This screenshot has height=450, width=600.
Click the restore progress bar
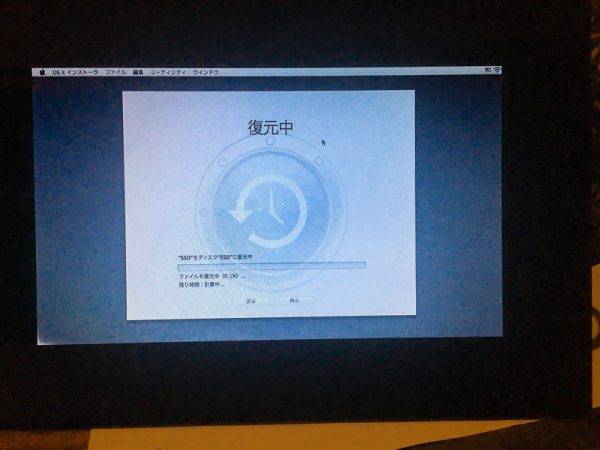pyautogui.click(x=272, y=265)
